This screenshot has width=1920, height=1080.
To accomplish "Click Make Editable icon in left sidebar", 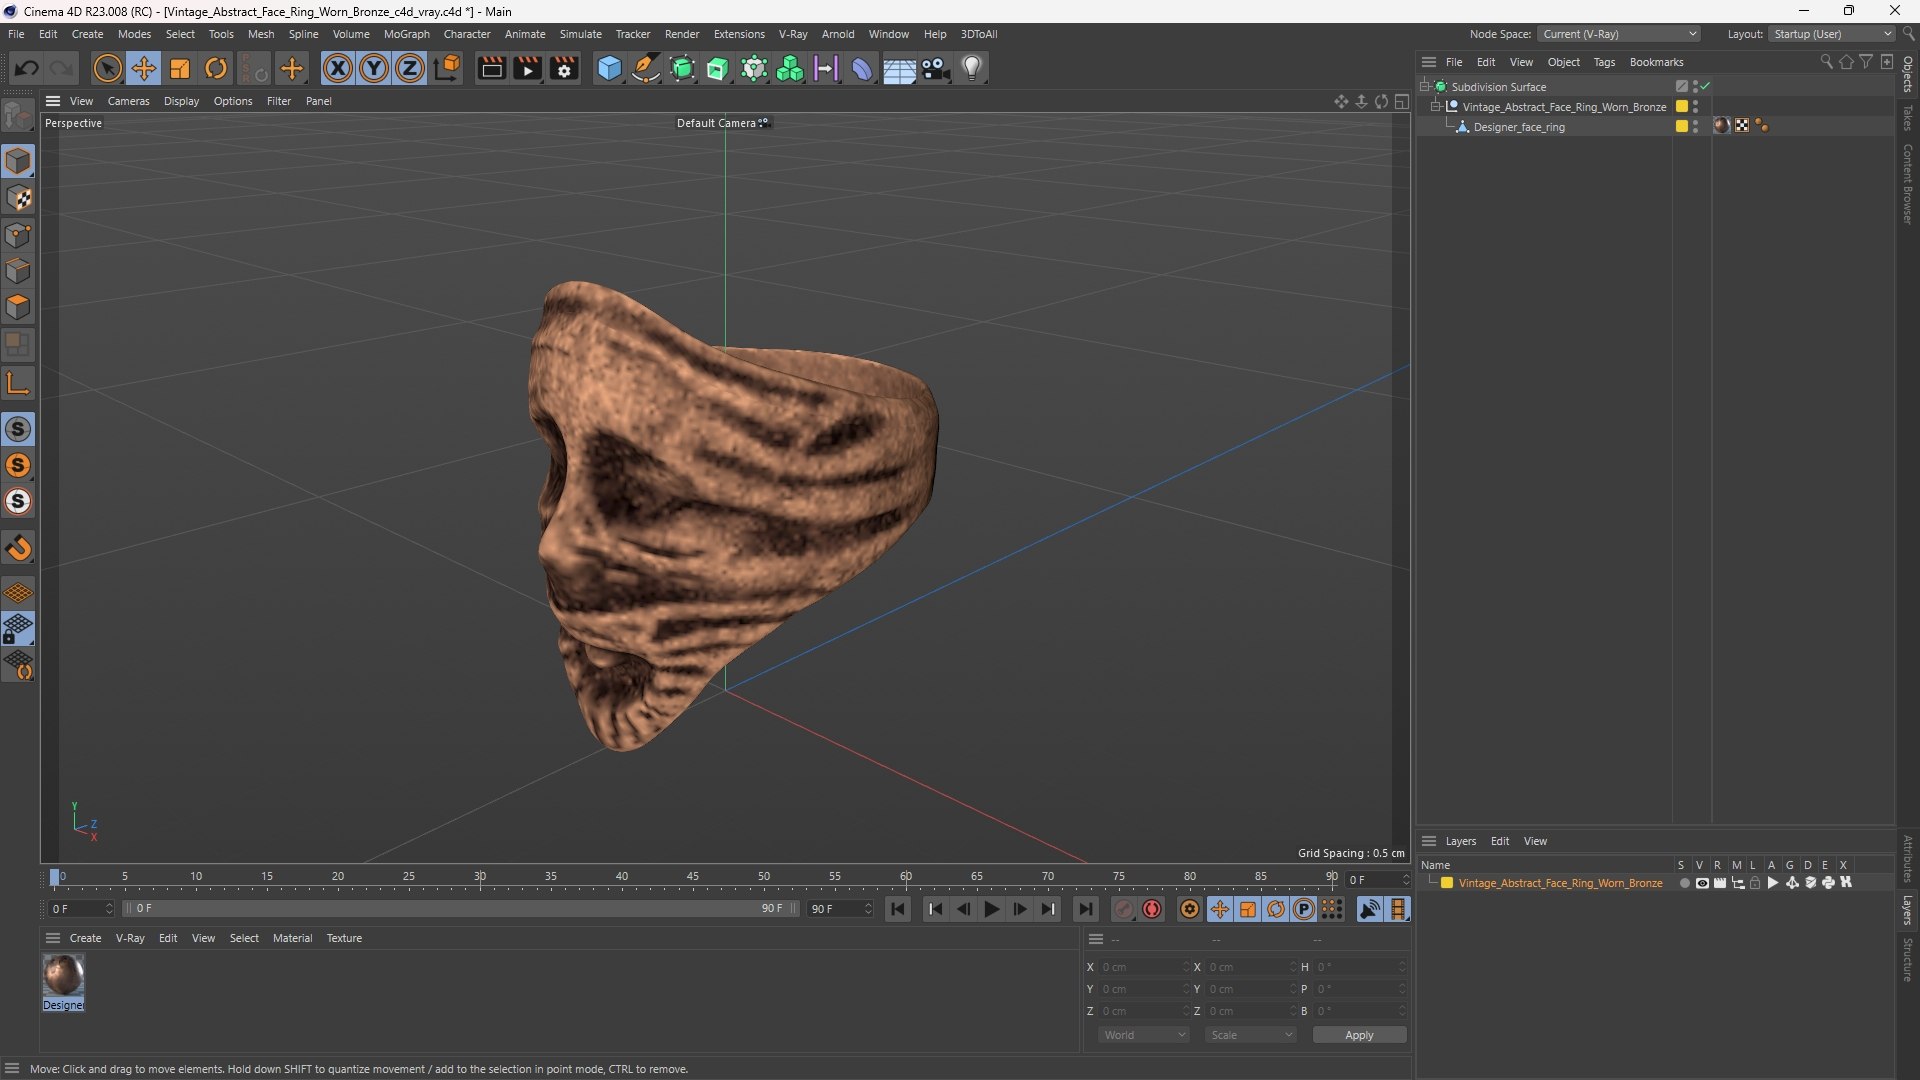I will [18, 116].
